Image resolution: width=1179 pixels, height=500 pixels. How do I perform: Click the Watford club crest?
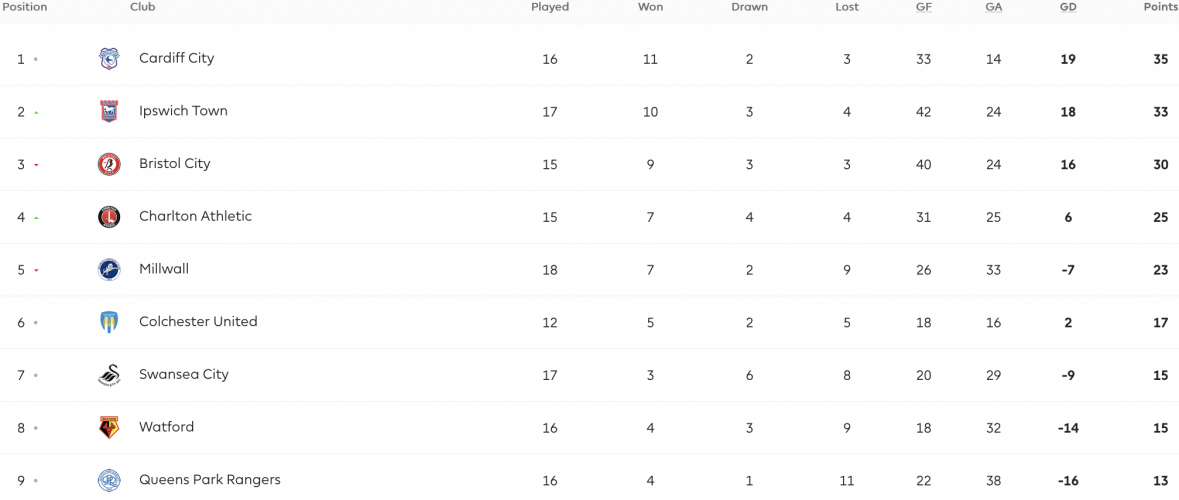tap(109, 427)
